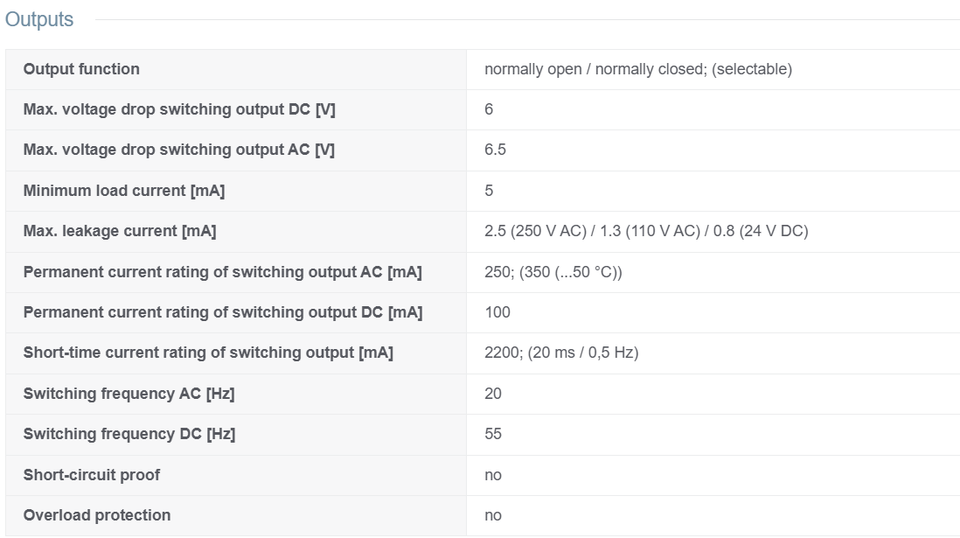
Task: Select the 250; (350 (...50 °C)) value
Action: pos(553,272)
